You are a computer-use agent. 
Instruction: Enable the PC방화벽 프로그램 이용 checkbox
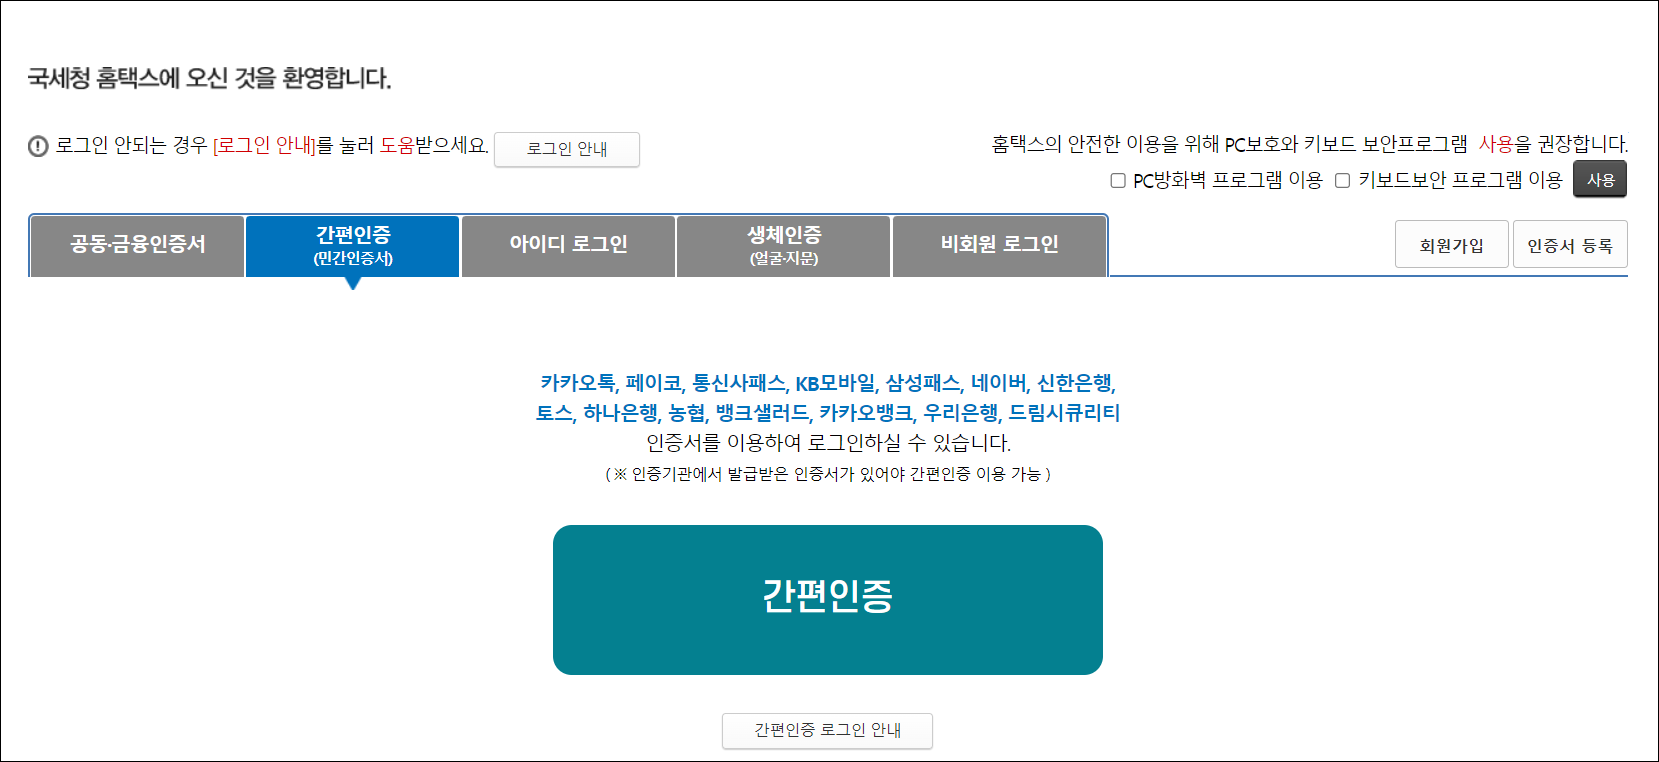pyautogui.click(x=1118, y=181)
